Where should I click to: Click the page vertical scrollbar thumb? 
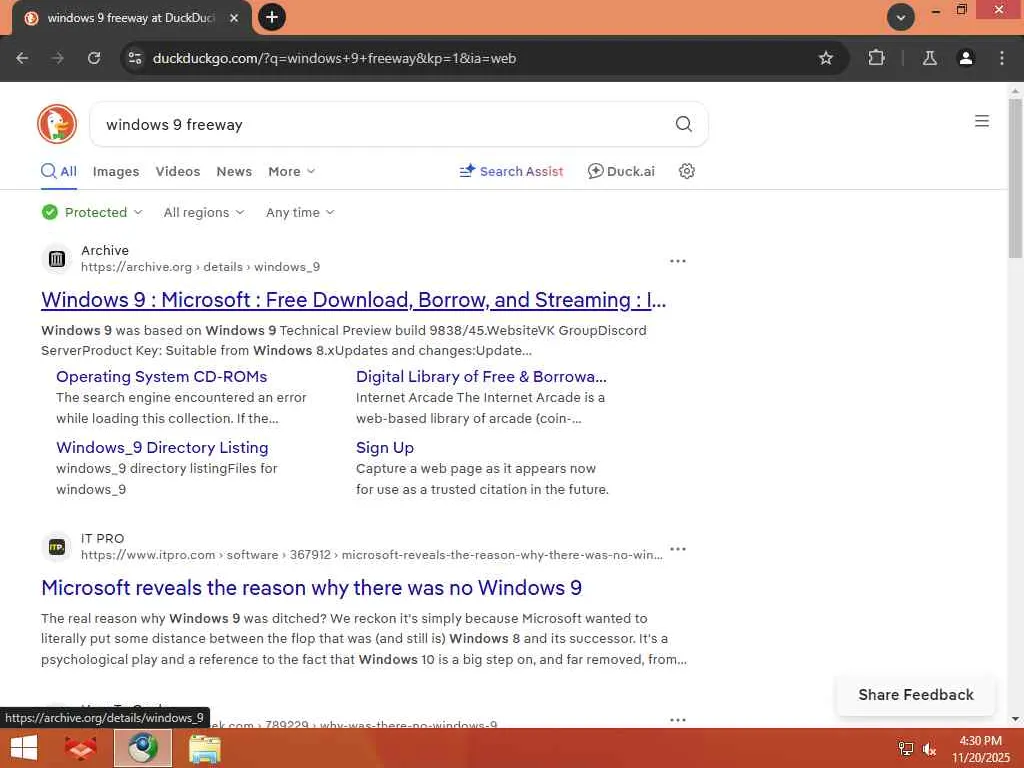click(1015, 178)
